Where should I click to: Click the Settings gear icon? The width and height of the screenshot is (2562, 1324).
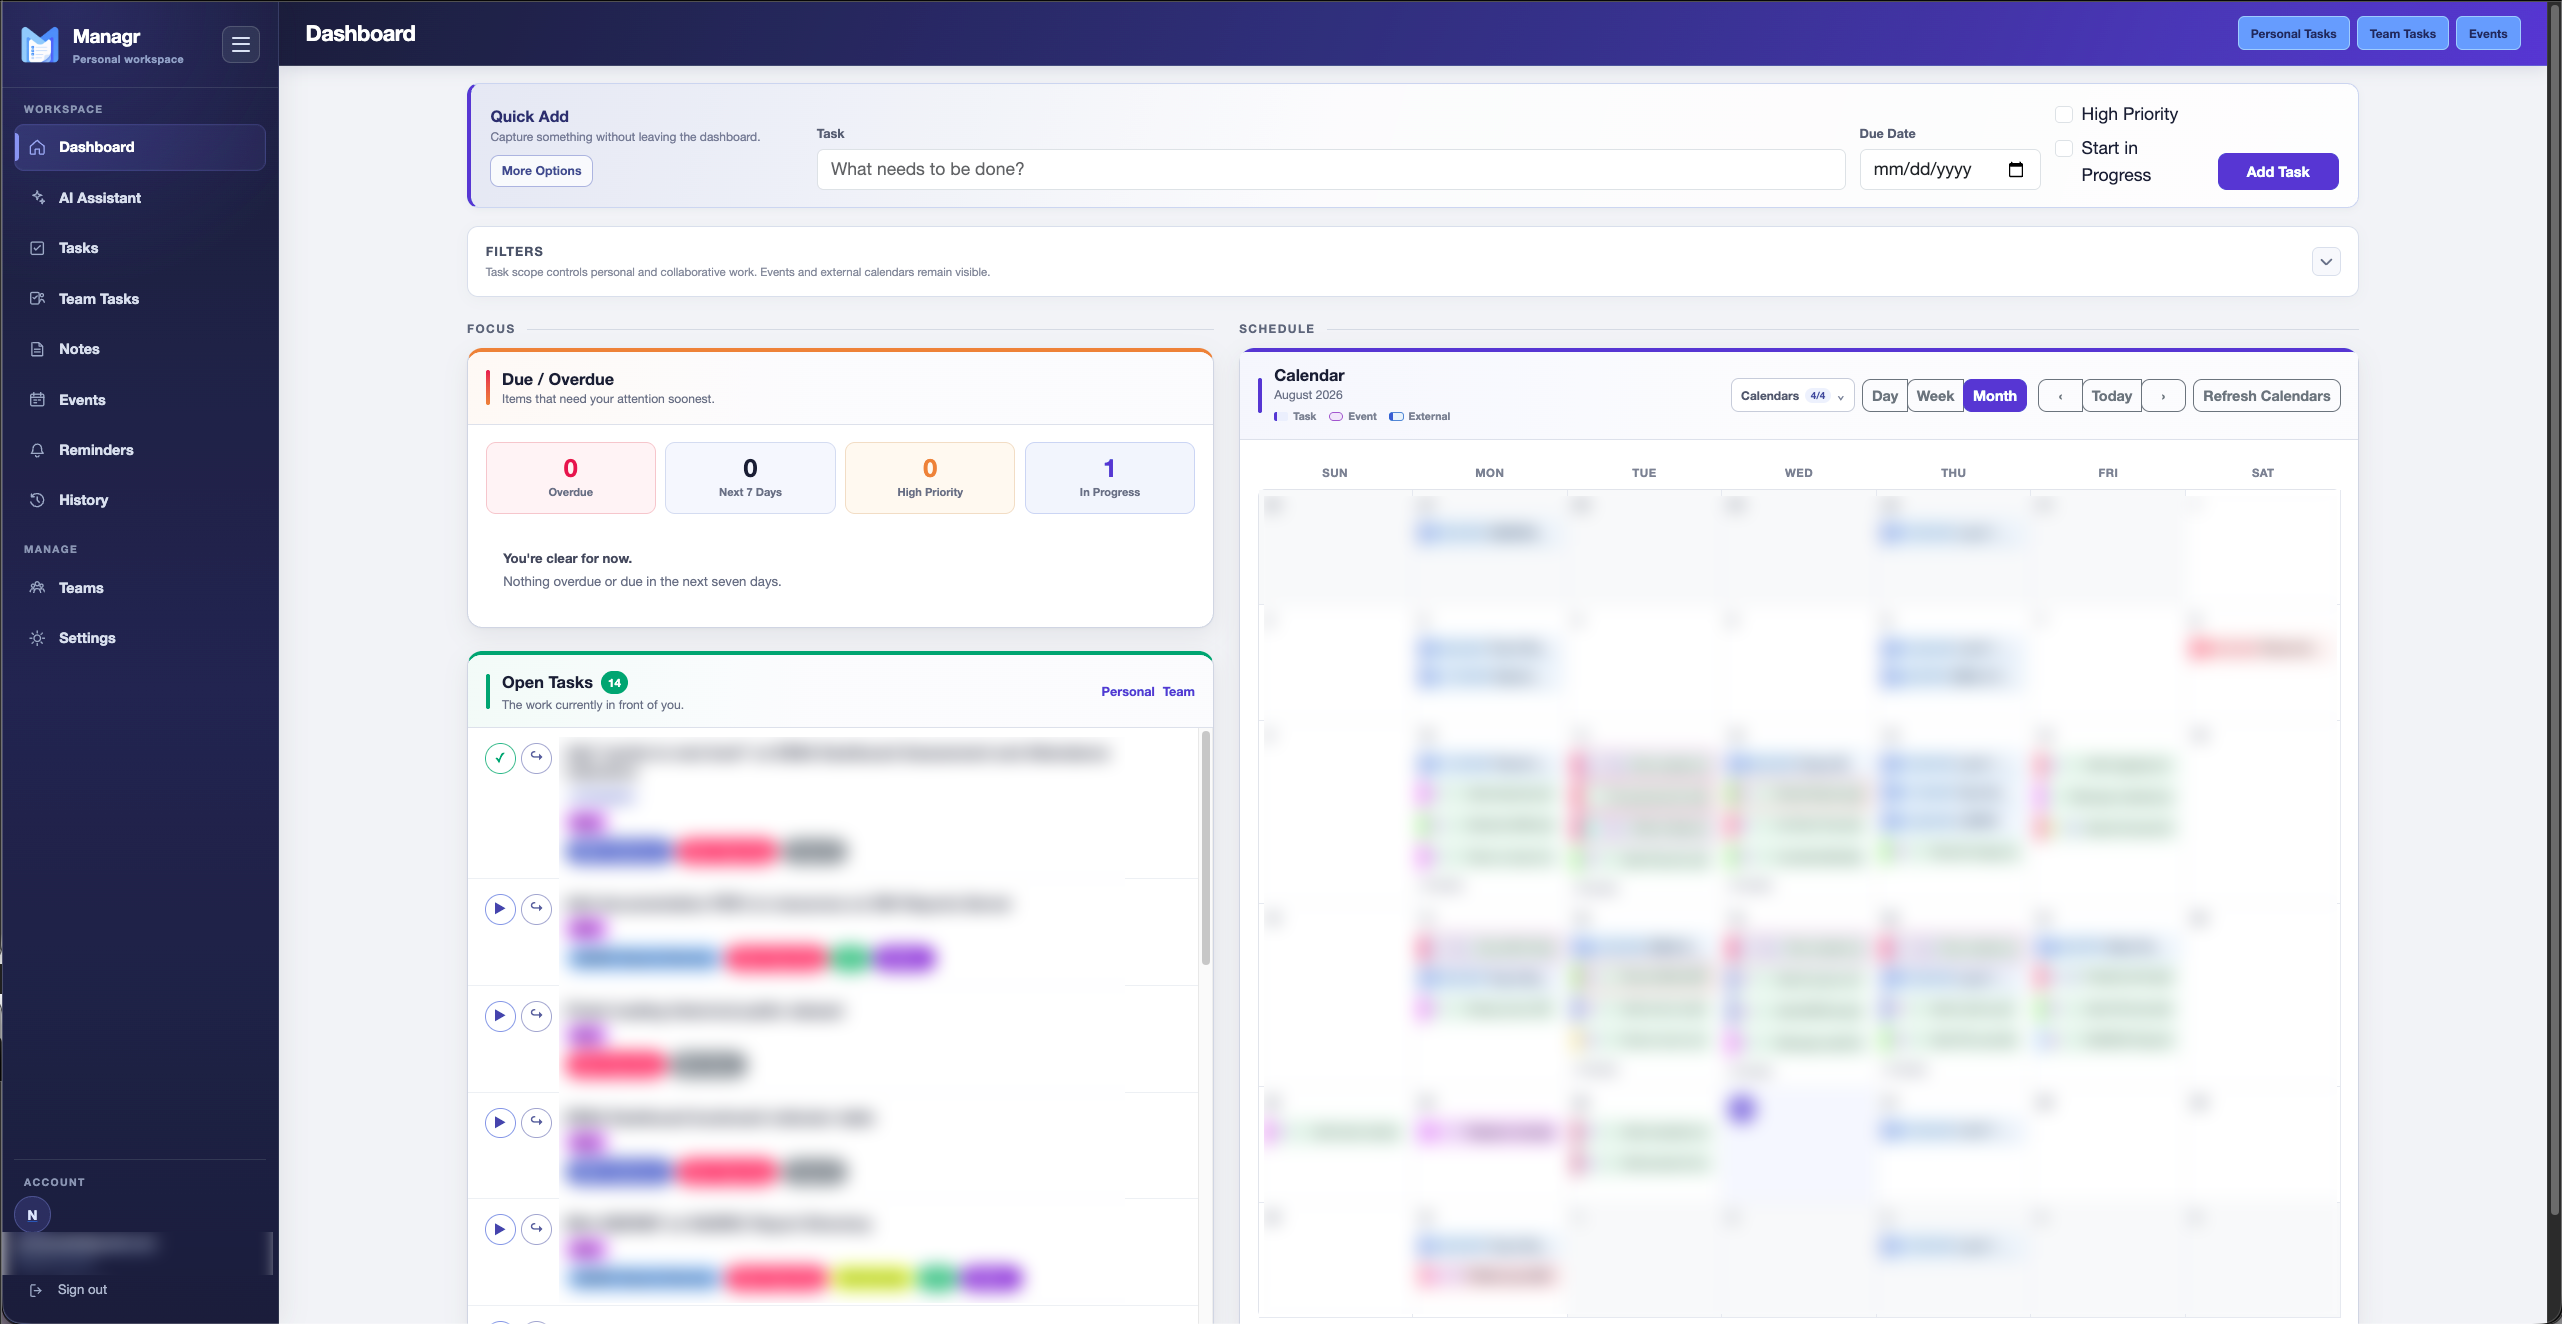38,638
